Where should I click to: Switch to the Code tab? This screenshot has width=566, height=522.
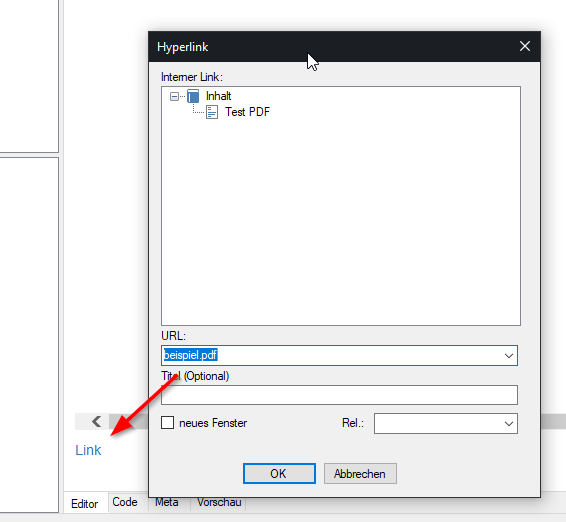click(125, 502)
